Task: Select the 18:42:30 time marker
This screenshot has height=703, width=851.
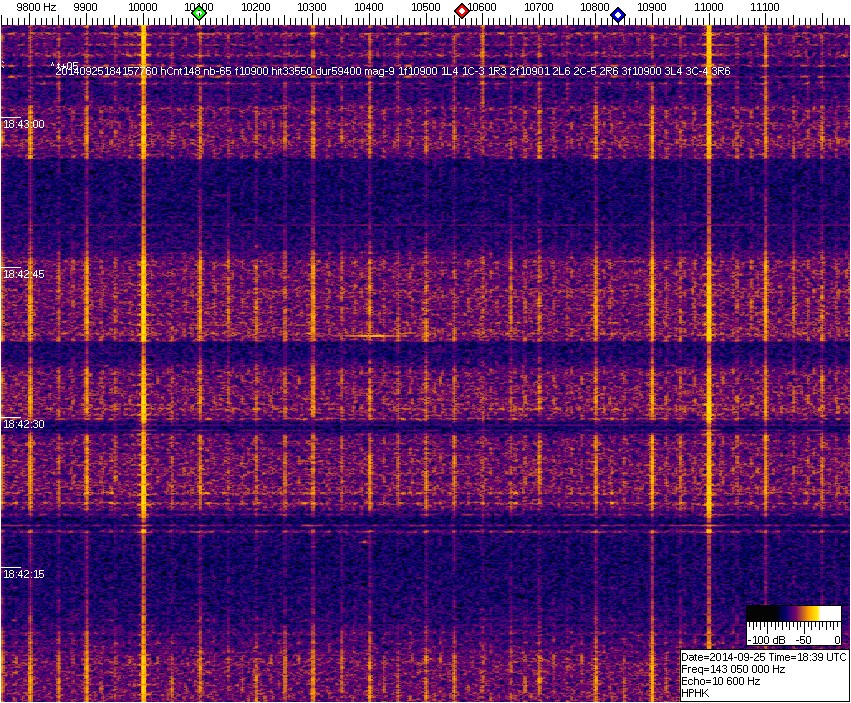Action: point(24,424)
